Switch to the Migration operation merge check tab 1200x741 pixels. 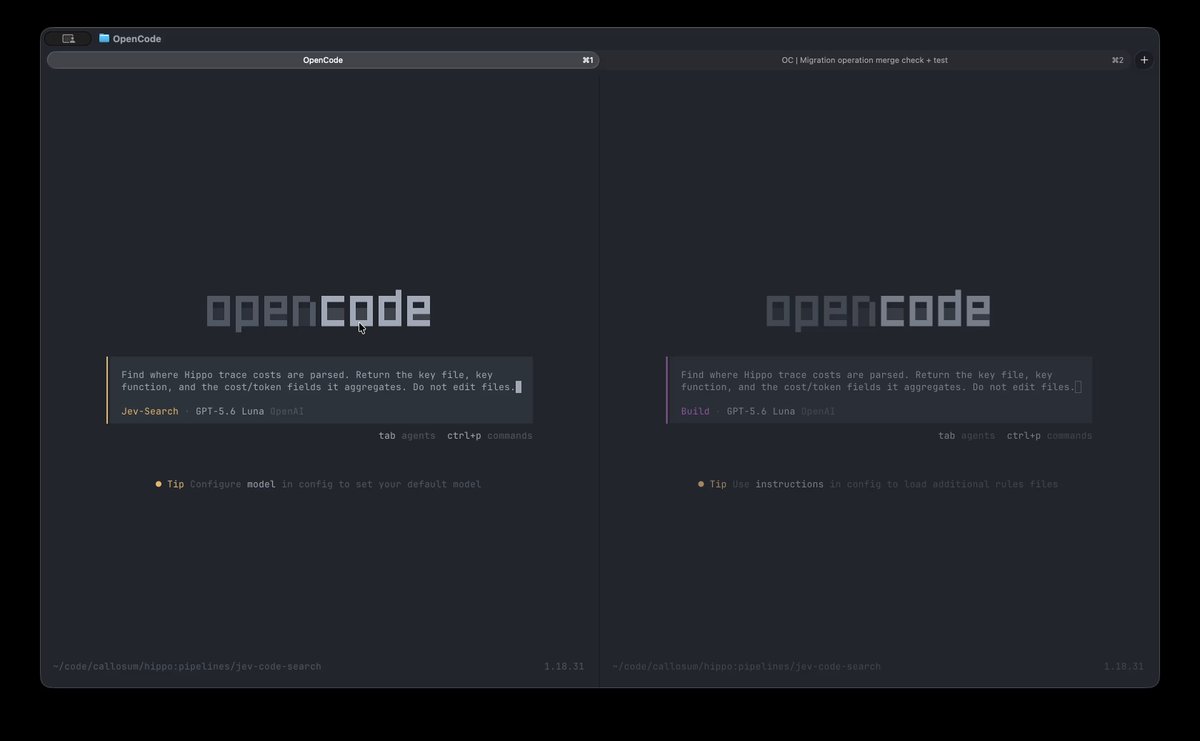865,60
